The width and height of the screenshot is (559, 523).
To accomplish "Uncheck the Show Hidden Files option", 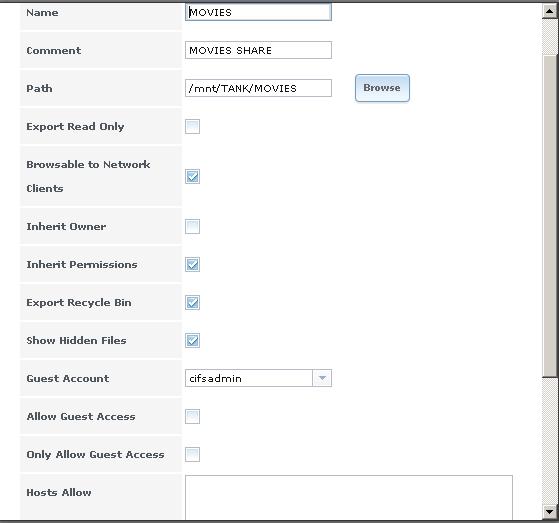I will pos(193,340).
